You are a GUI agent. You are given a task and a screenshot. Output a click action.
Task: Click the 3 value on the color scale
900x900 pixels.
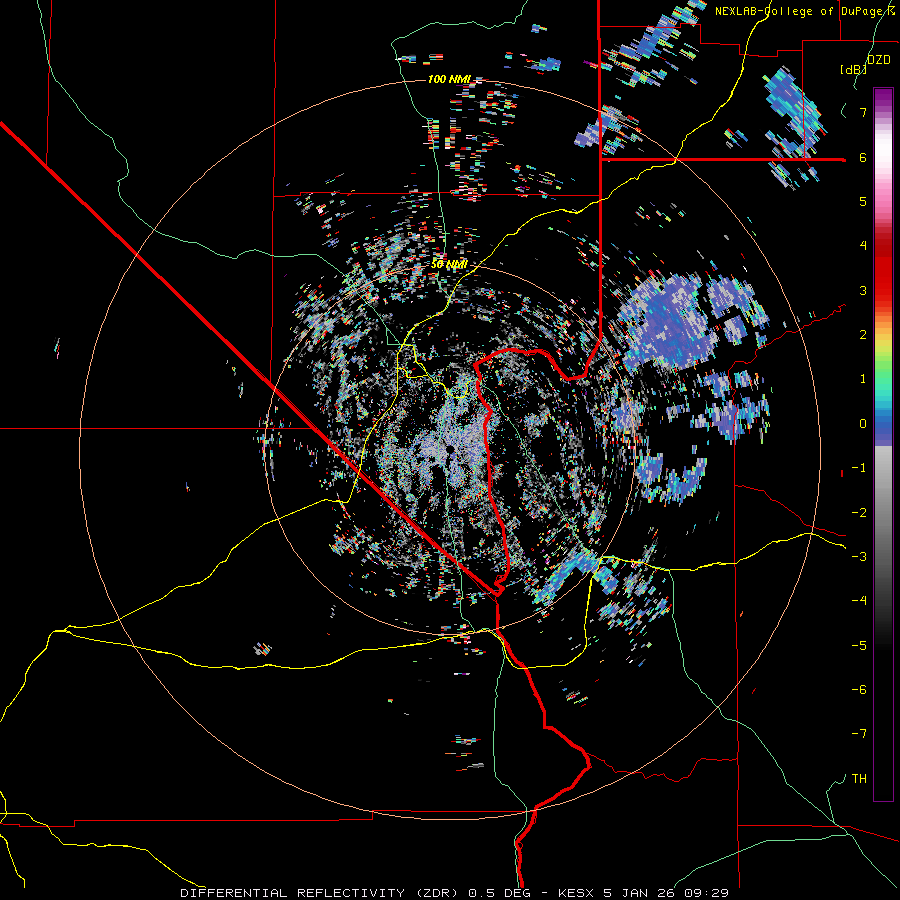[x=863, y=290]
